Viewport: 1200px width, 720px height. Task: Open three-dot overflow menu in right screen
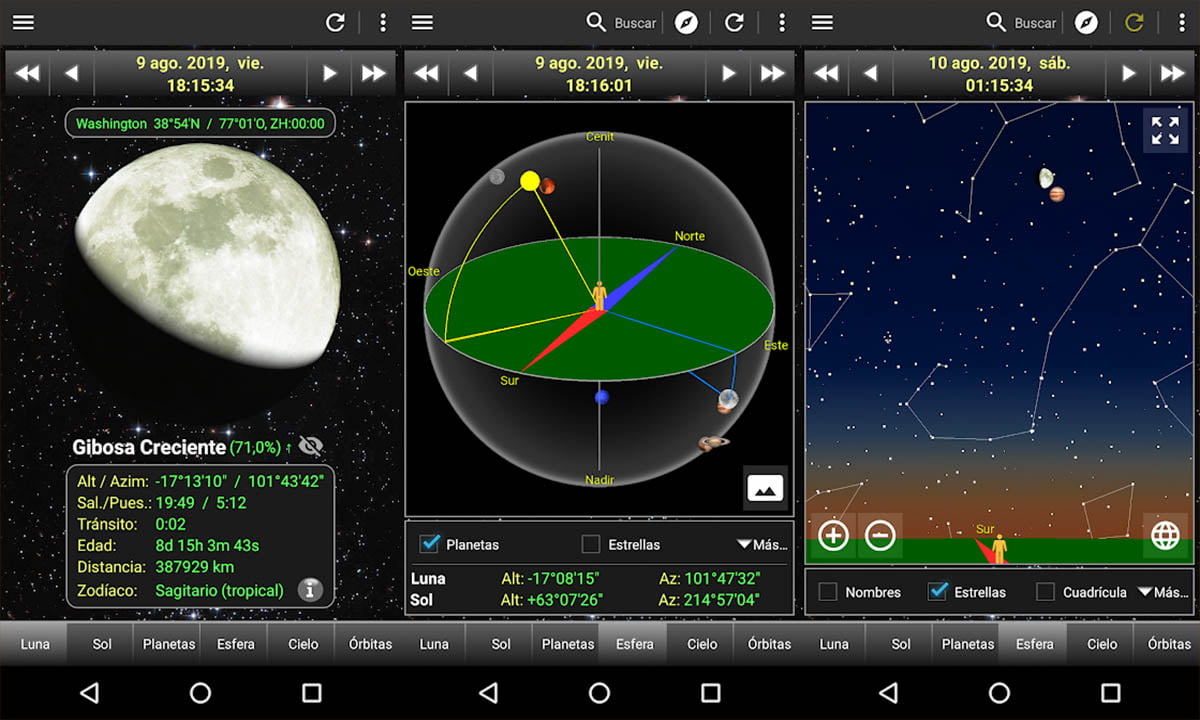[x=1181, y=22]
